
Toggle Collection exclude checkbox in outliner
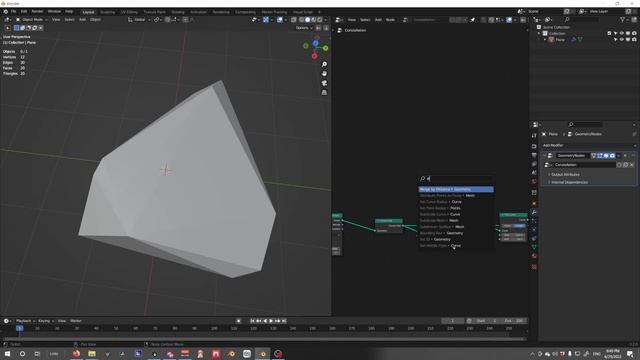point(609,33)
